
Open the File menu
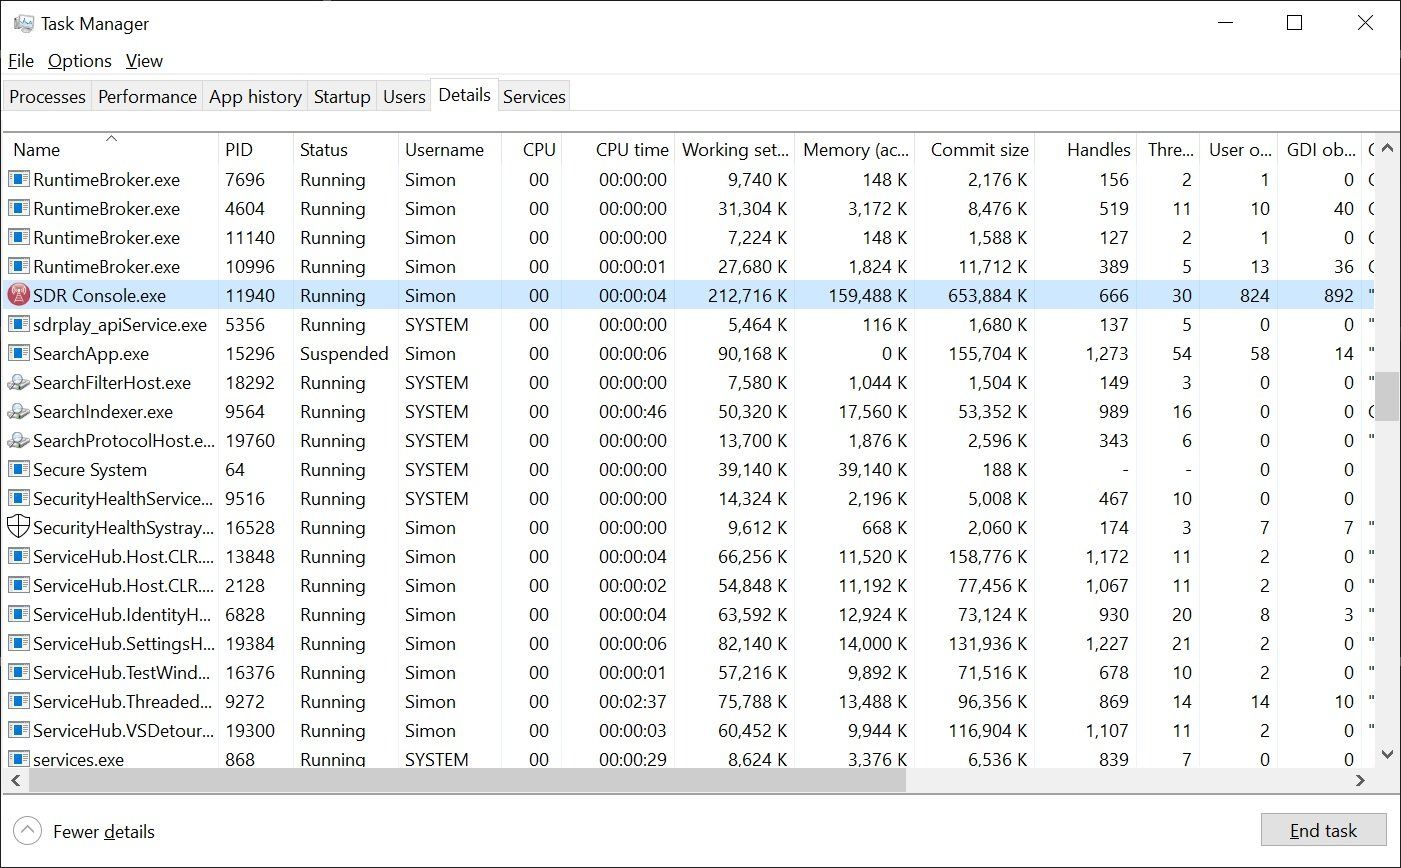20,61
